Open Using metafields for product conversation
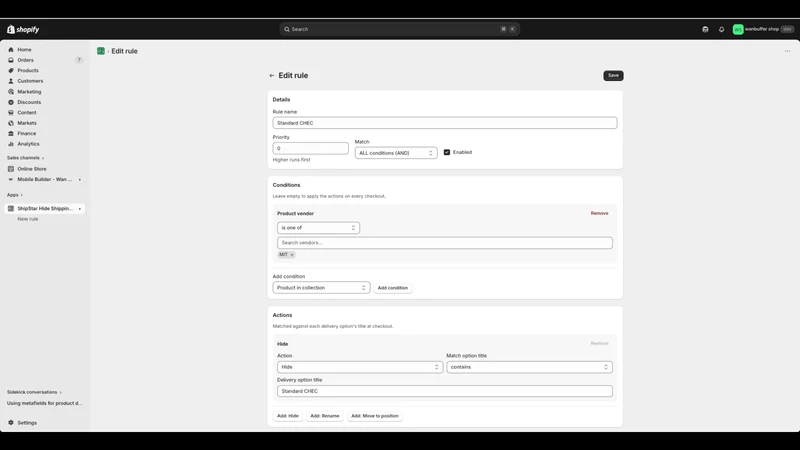This screenshot has width=800, height=450. 44,403
